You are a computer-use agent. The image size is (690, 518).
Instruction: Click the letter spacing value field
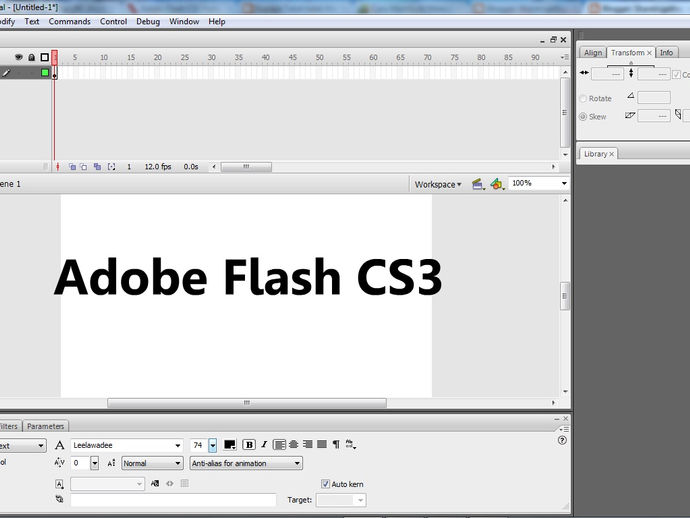coord(80,463)
